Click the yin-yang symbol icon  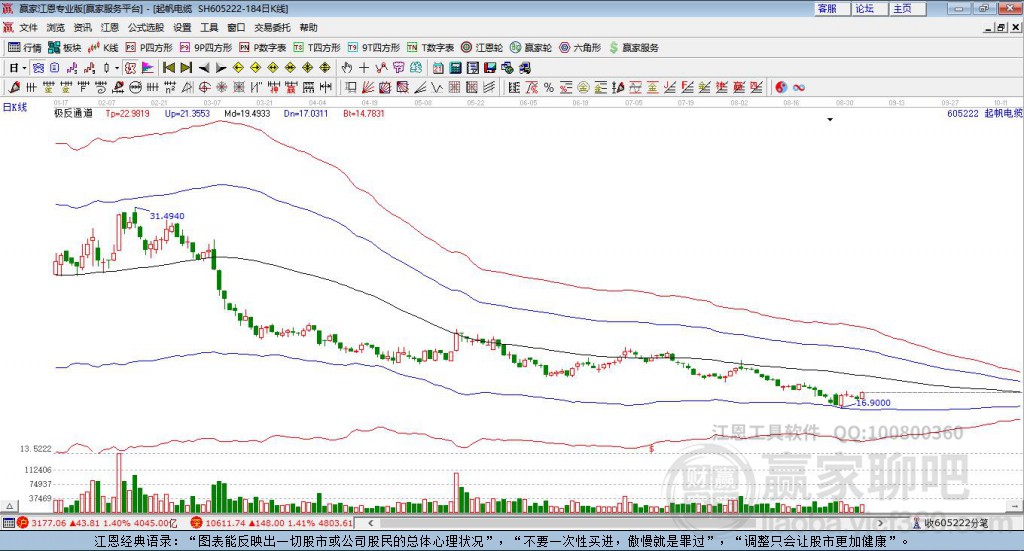781,87
